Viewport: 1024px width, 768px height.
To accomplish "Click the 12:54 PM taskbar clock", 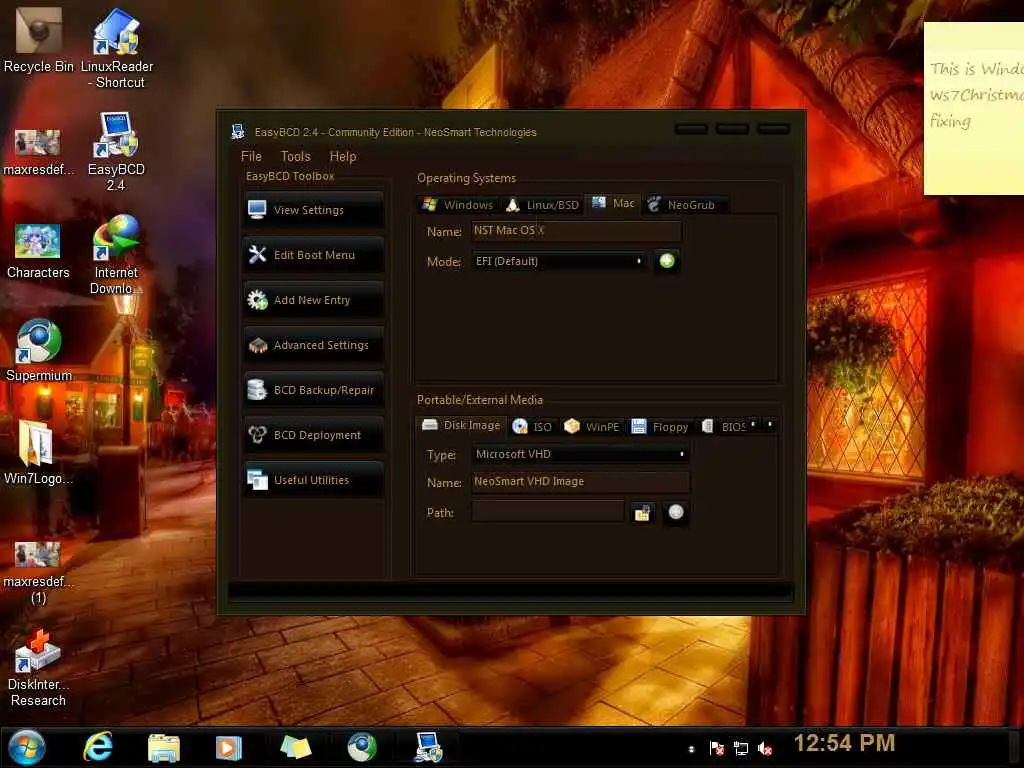I will point(844,743).
